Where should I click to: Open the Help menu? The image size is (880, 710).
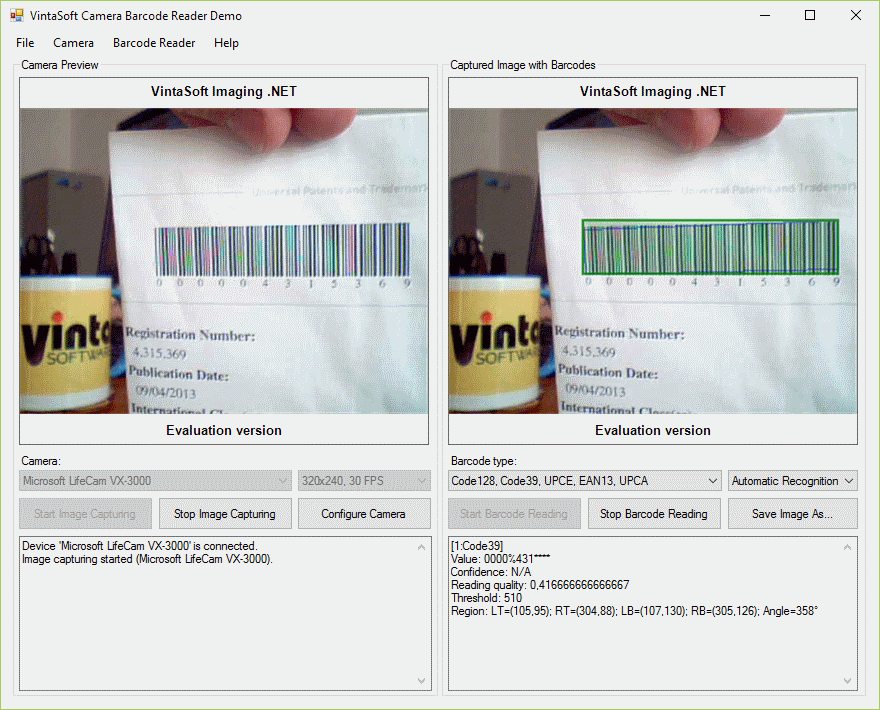[x=226, y=43]
